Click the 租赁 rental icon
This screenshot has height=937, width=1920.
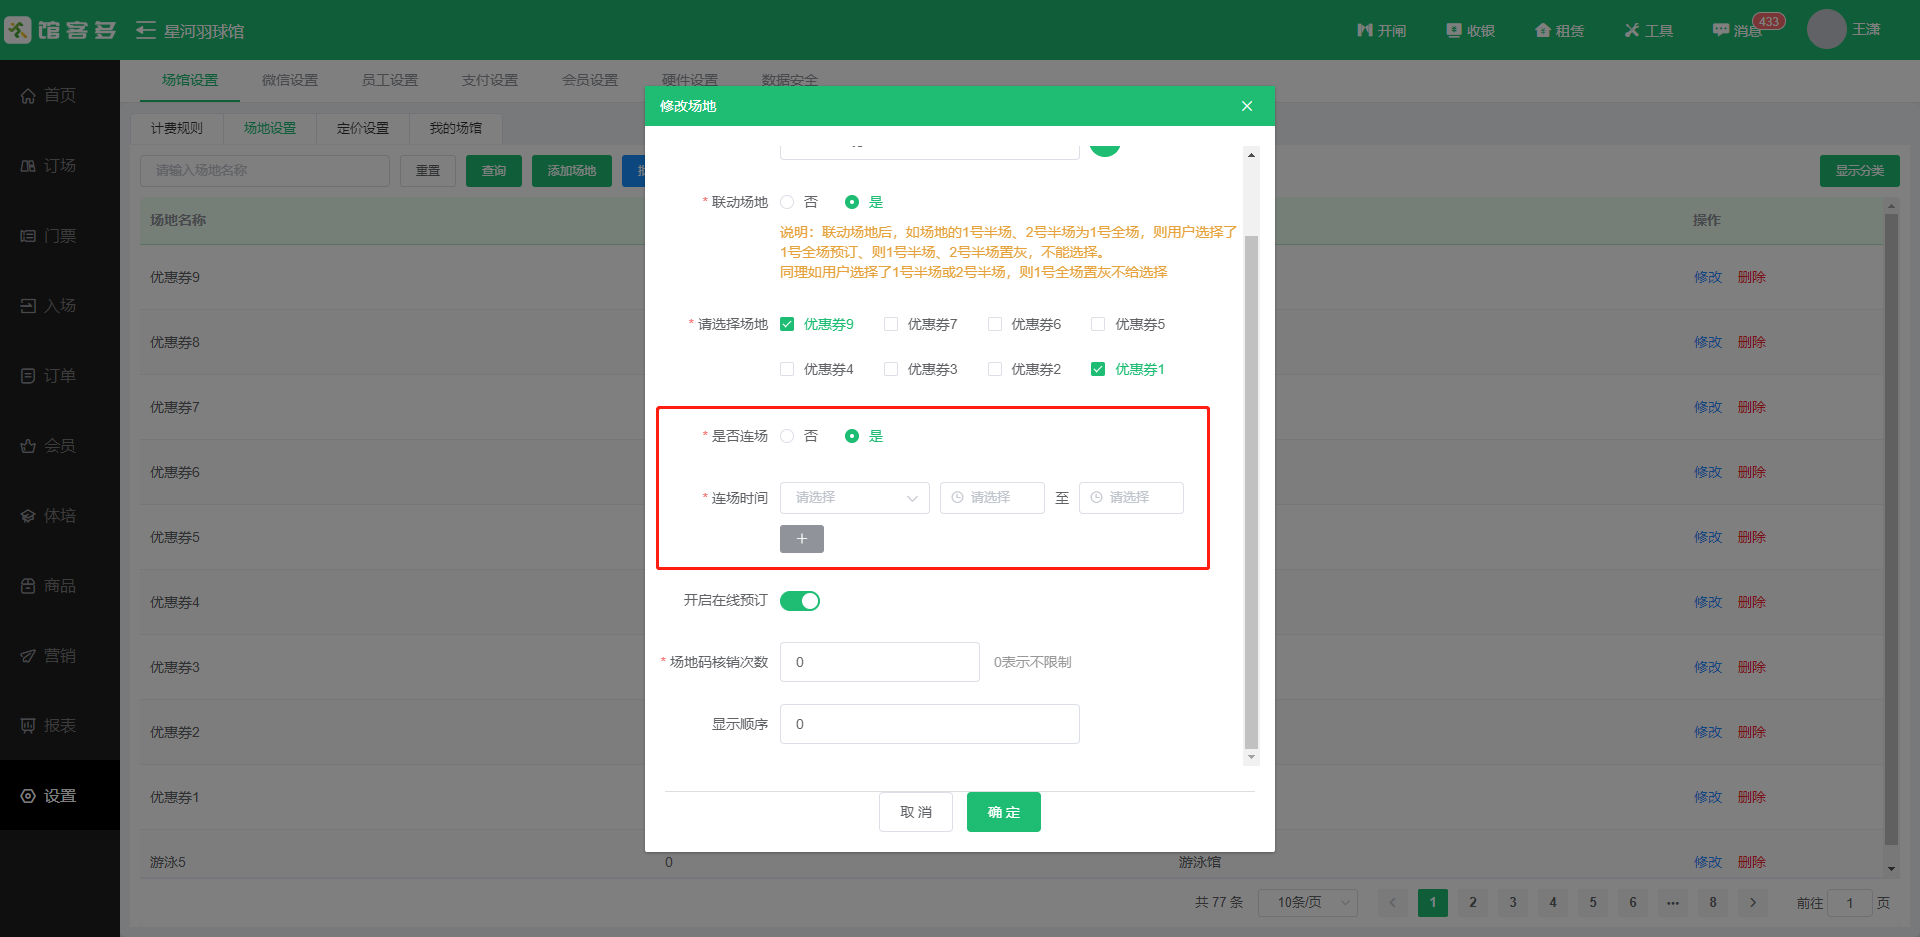(1543, 30)
